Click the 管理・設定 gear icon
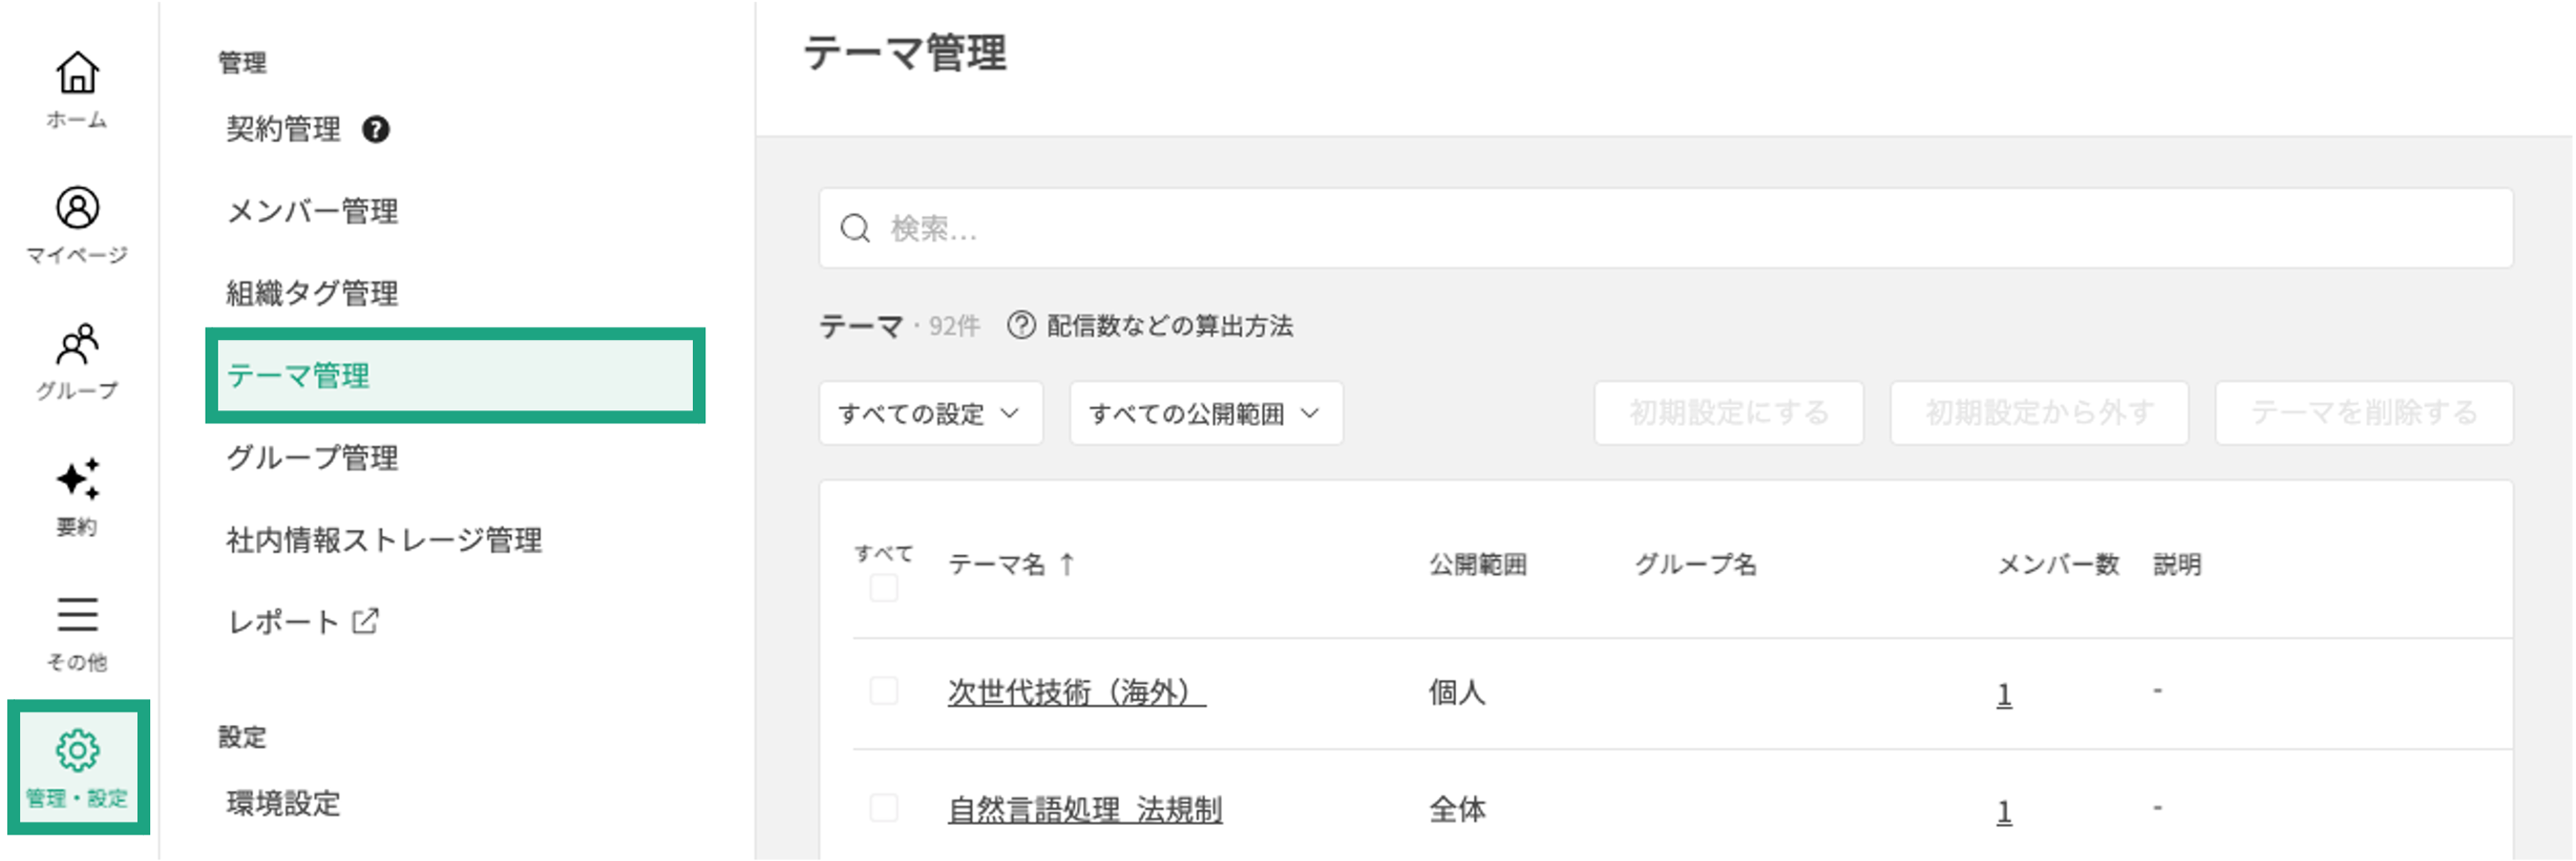Screen dimensions: 2576x861 [77, 751]
